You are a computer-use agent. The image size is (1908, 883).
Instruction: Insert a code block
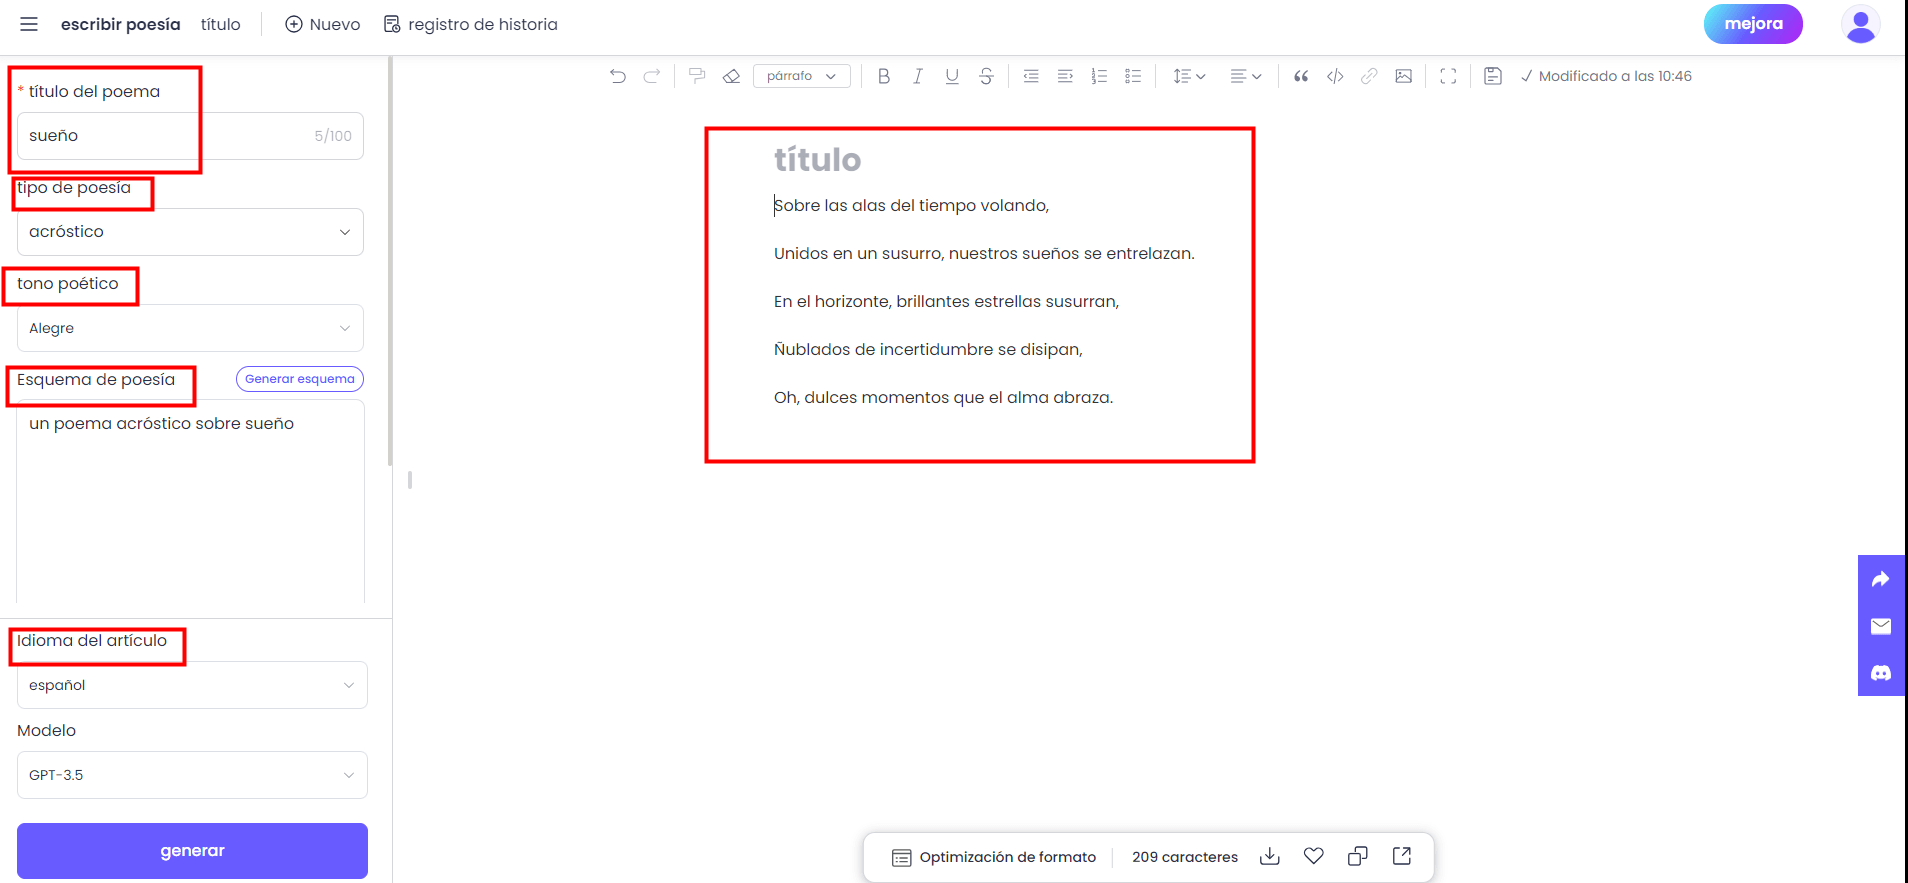coord(1335,76)
